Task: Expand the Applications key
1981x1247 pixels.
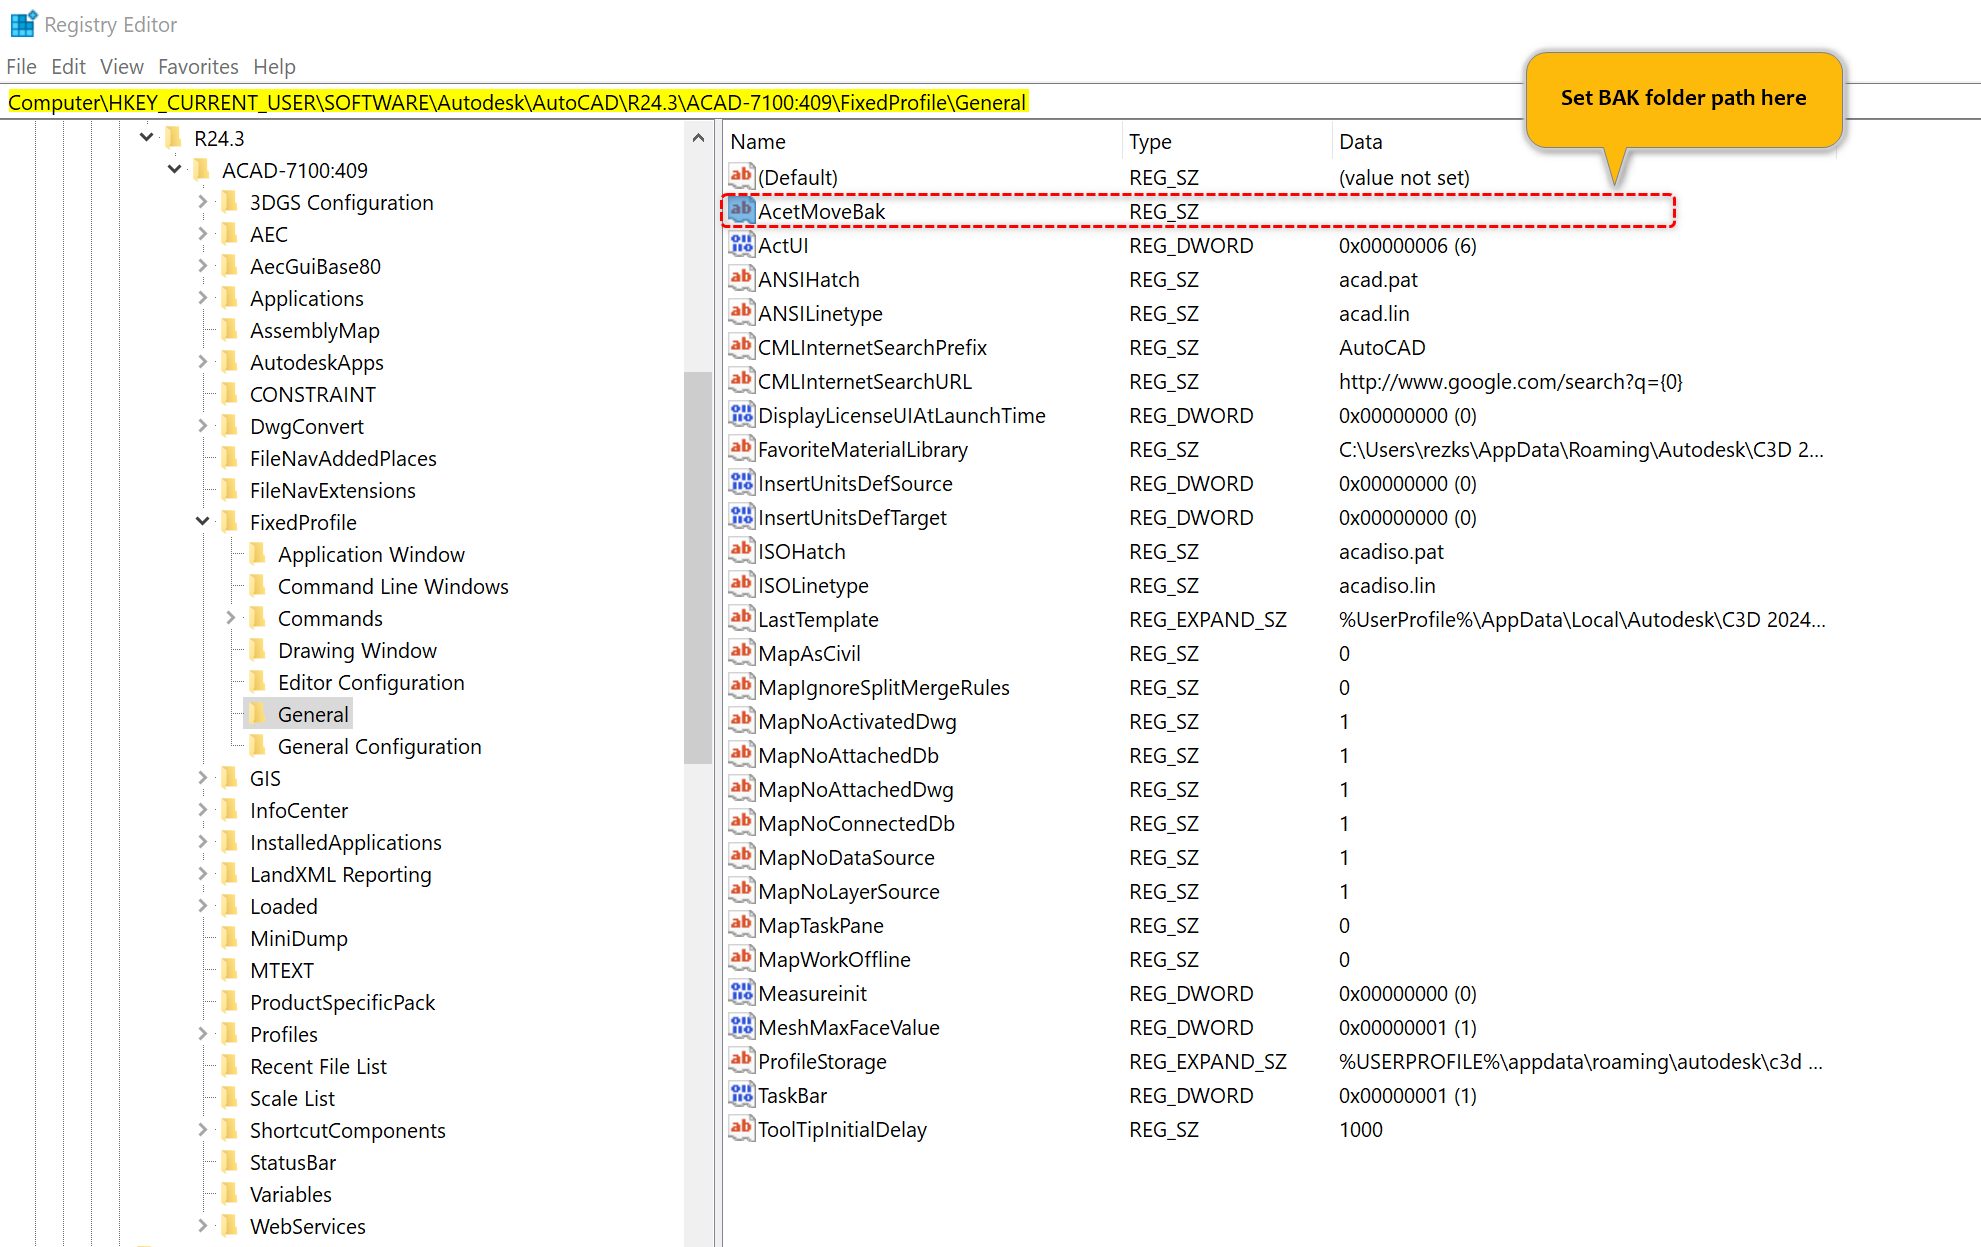Action: [203, 297]
